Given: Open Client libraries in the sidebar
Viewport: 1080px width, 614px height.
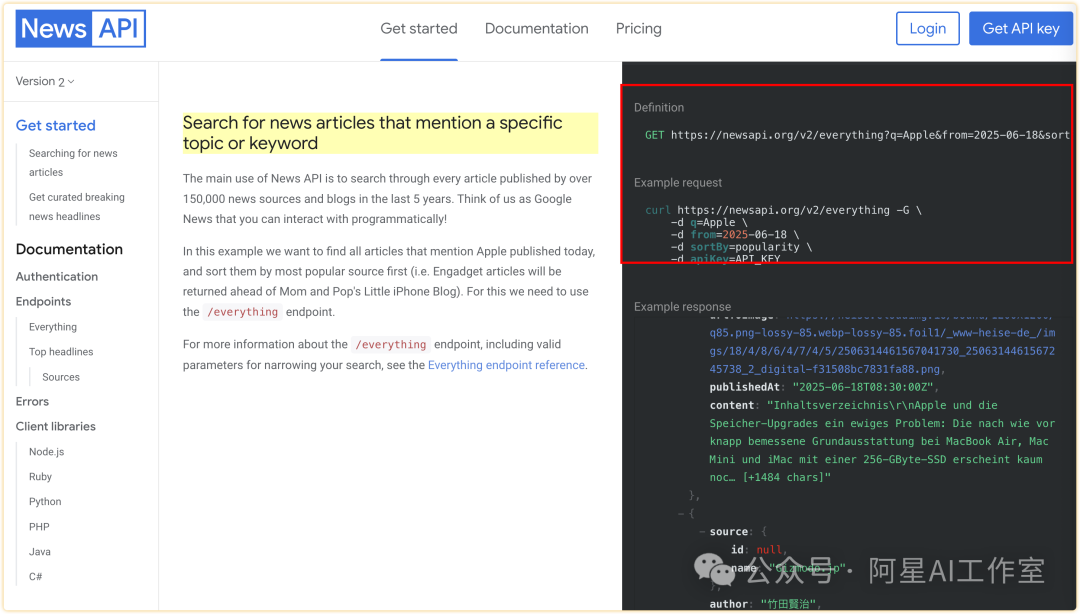Looking at the screenshot, I should (56, 426).
